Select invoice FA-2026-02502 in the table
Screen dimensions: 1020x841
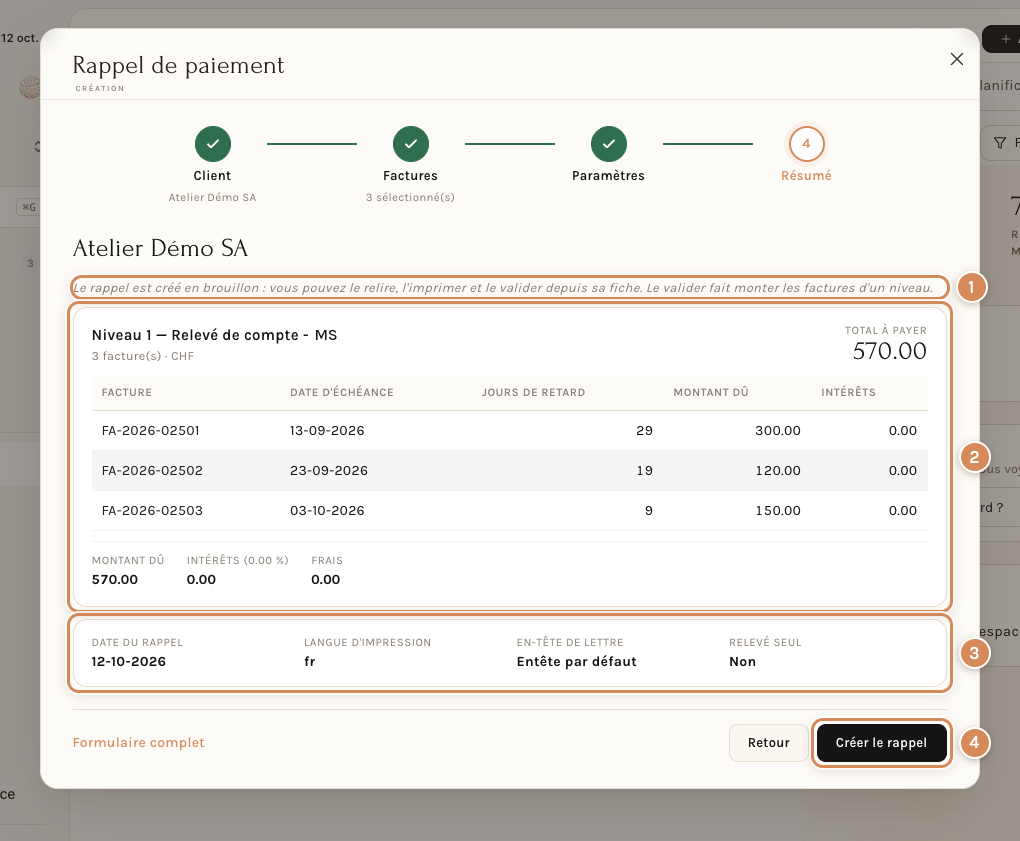click(x=152, y=470)
